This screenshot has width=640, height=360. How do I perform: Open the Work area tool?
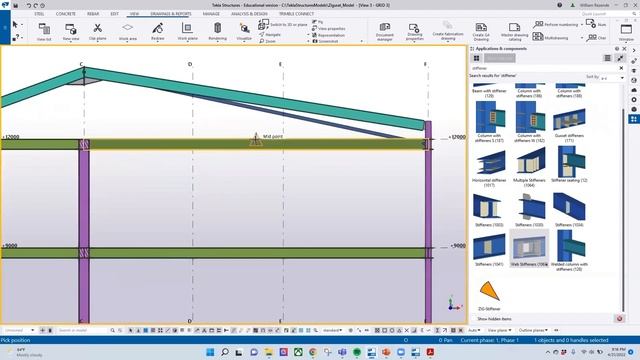coord(127,31)
